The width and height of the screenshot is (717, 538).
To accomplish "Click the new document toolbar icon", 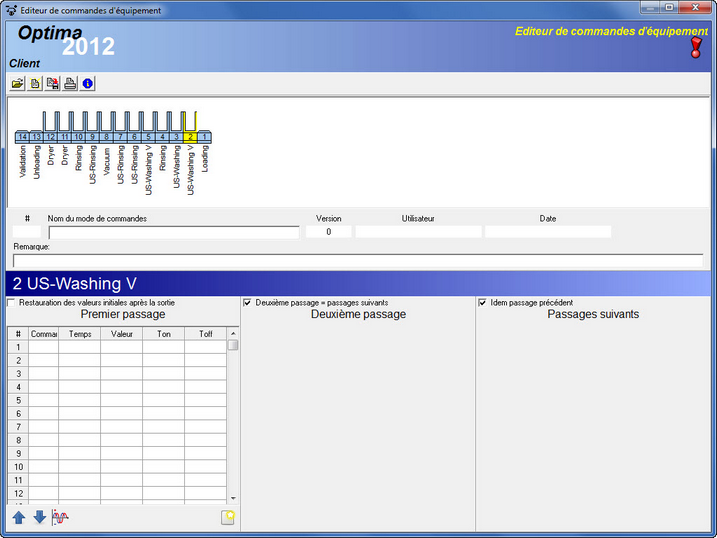I will pyautogui.click(x=35, y=84).
